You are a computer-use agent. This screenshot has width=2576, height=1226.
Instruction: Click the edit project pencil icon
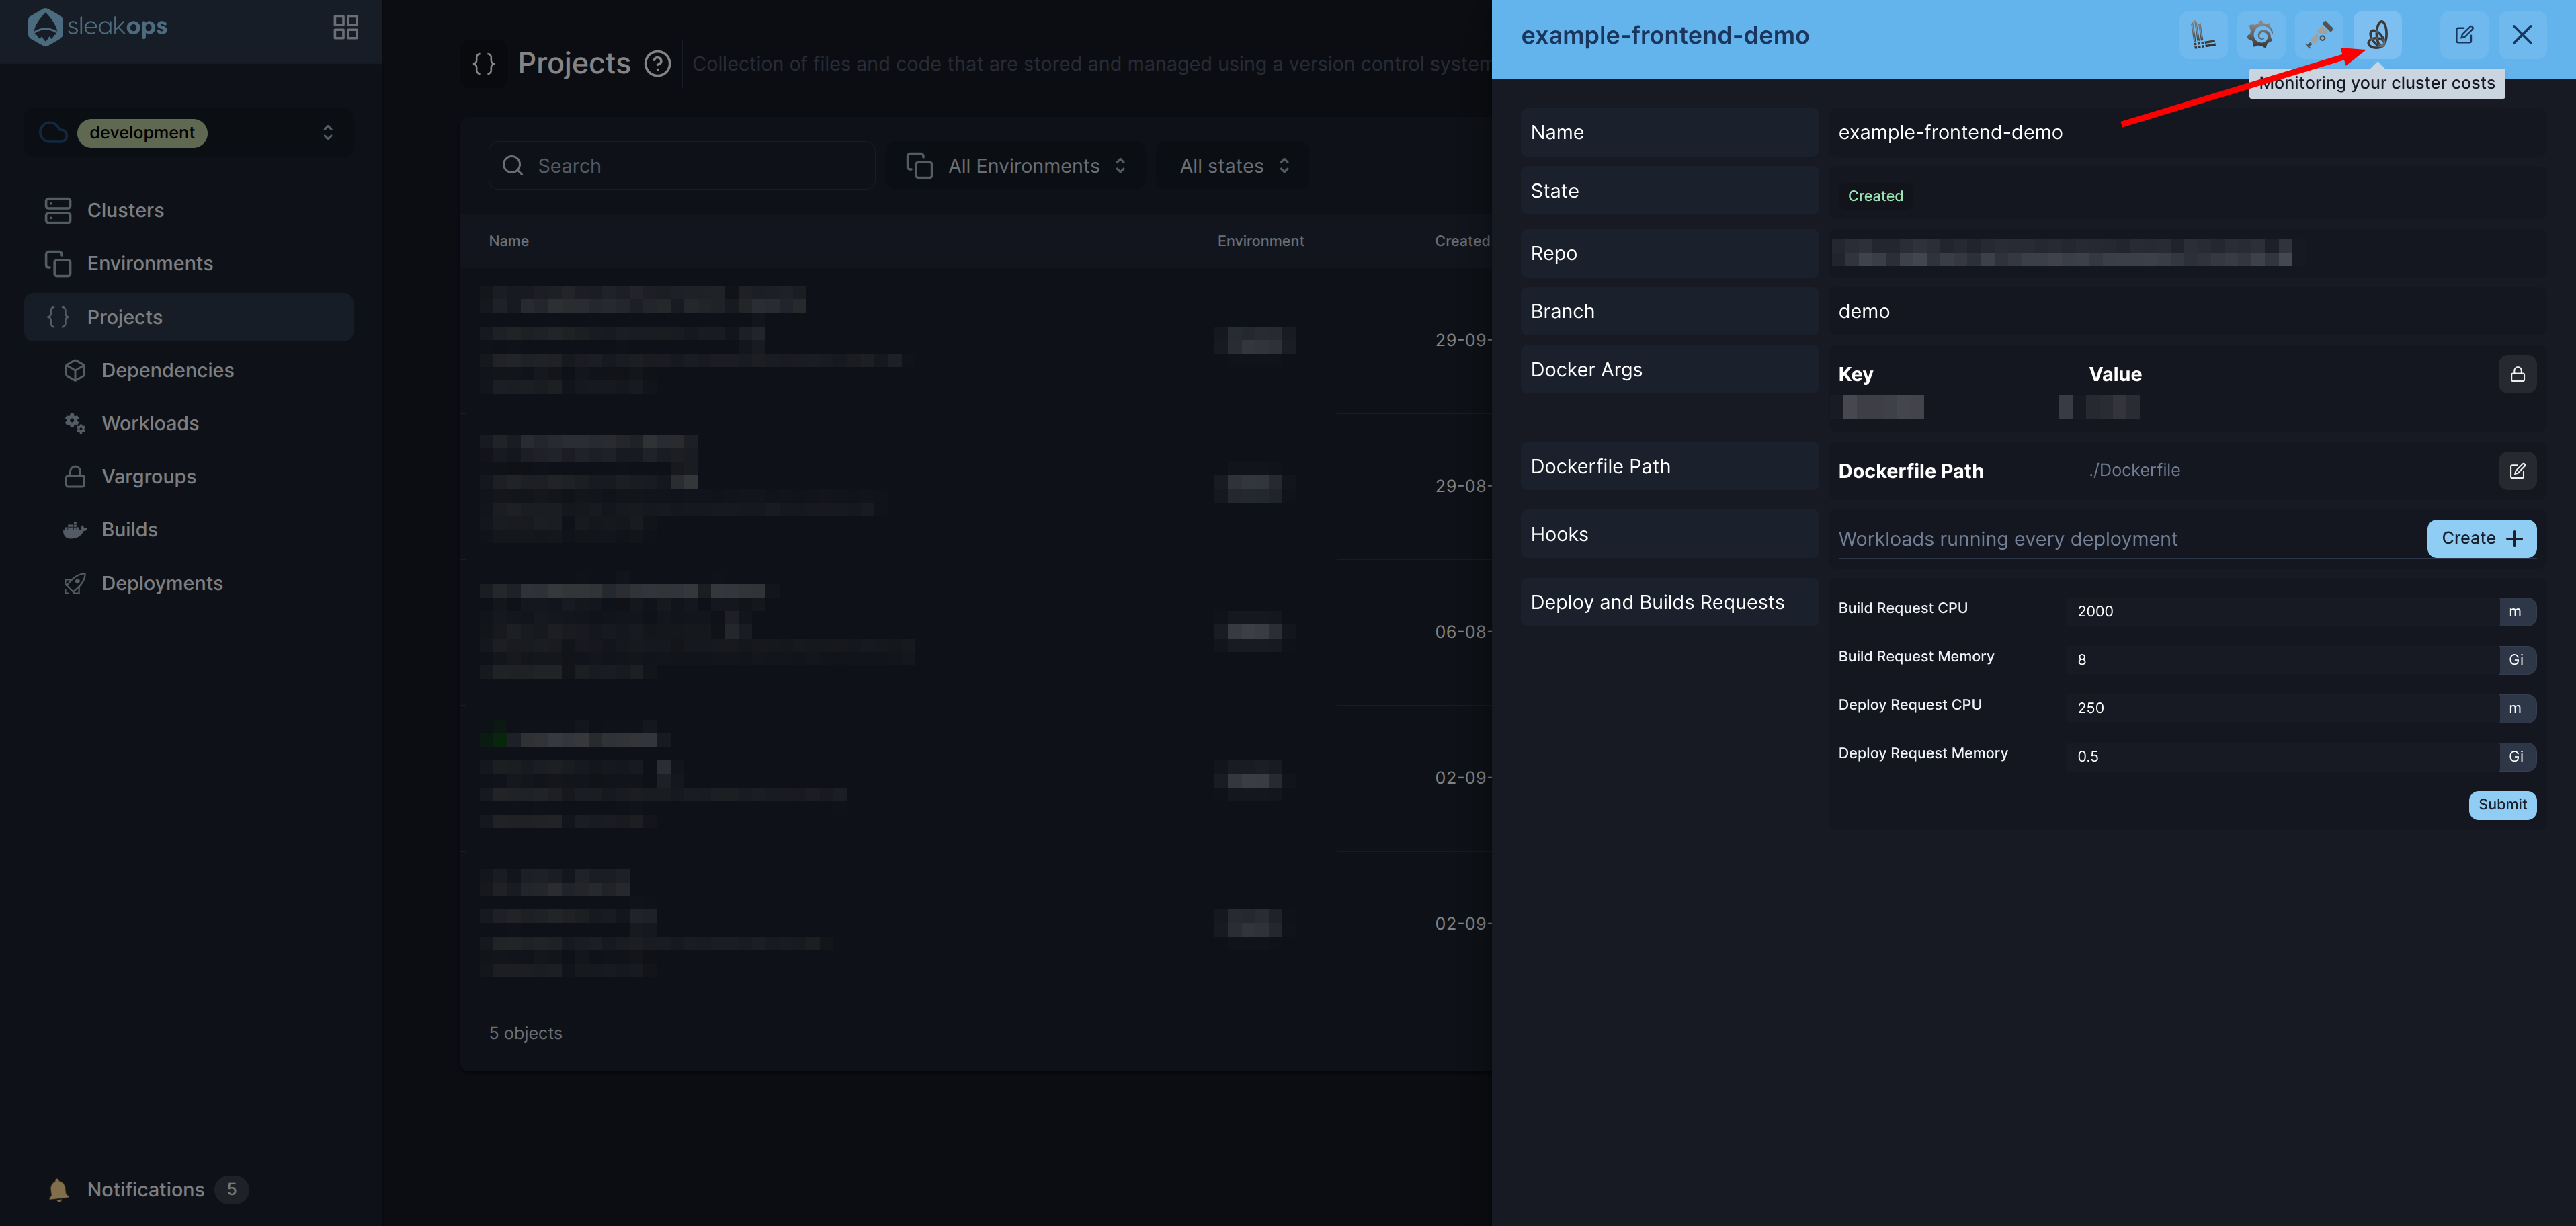coord(2464,35)
